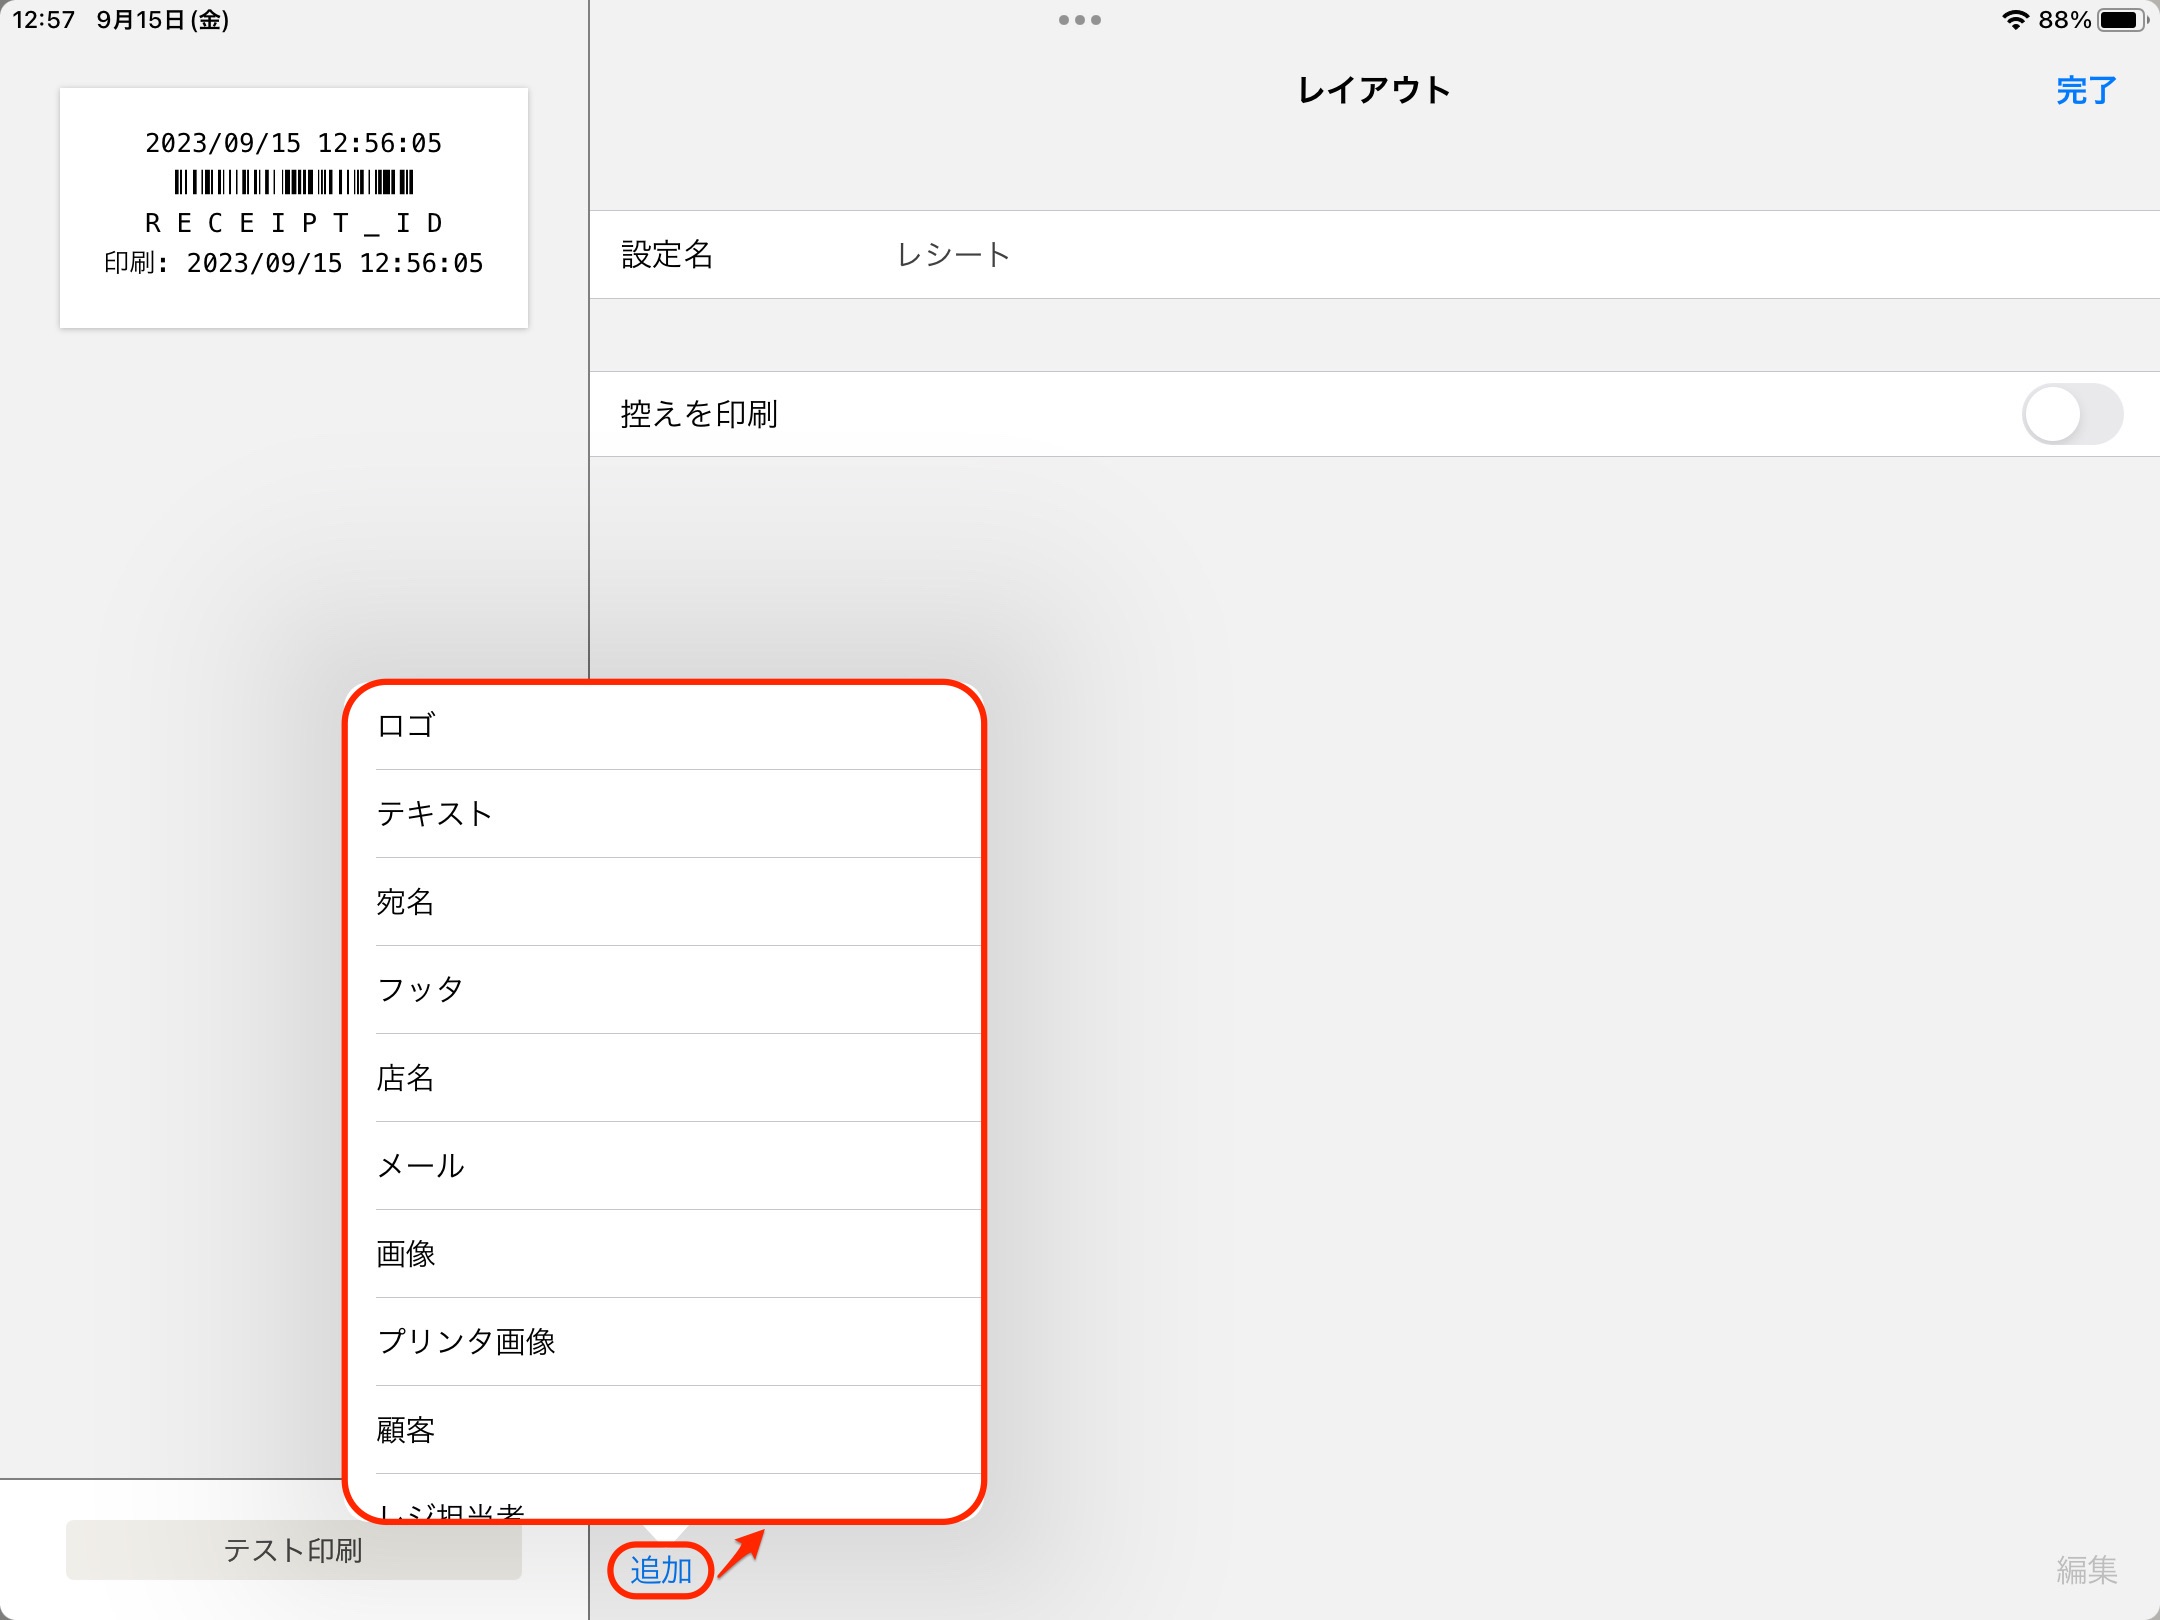Tap the 印刷: 2023/09/15 line in preview
This screenshot has width=2160, height=1620.
[294, 263]
